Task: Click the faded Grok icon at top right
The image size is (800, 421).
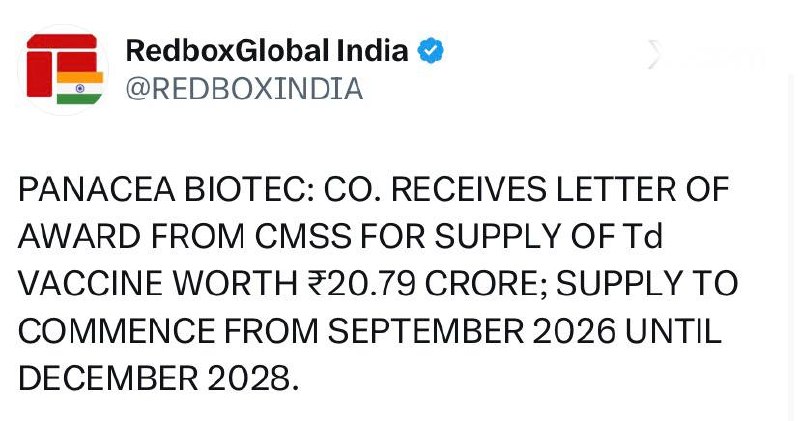Action: click(657, 57)
